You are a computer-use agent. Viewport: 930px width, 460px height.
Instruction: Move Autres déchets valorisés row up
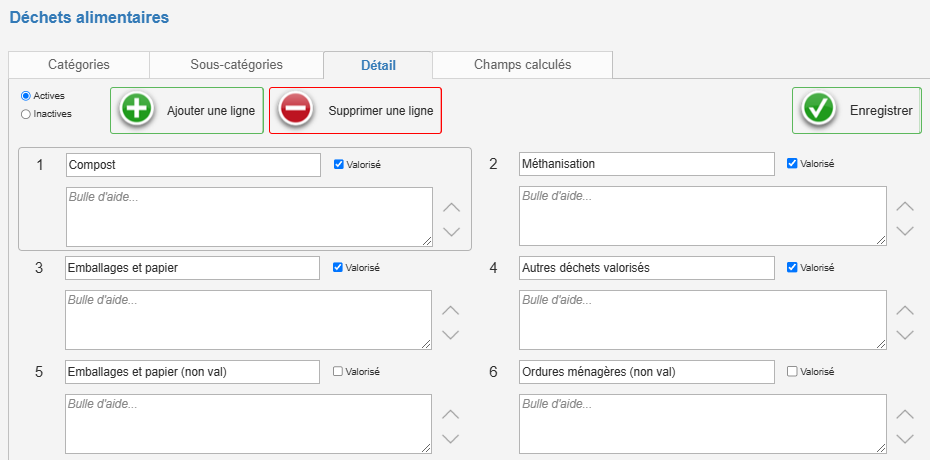point(904,310)
